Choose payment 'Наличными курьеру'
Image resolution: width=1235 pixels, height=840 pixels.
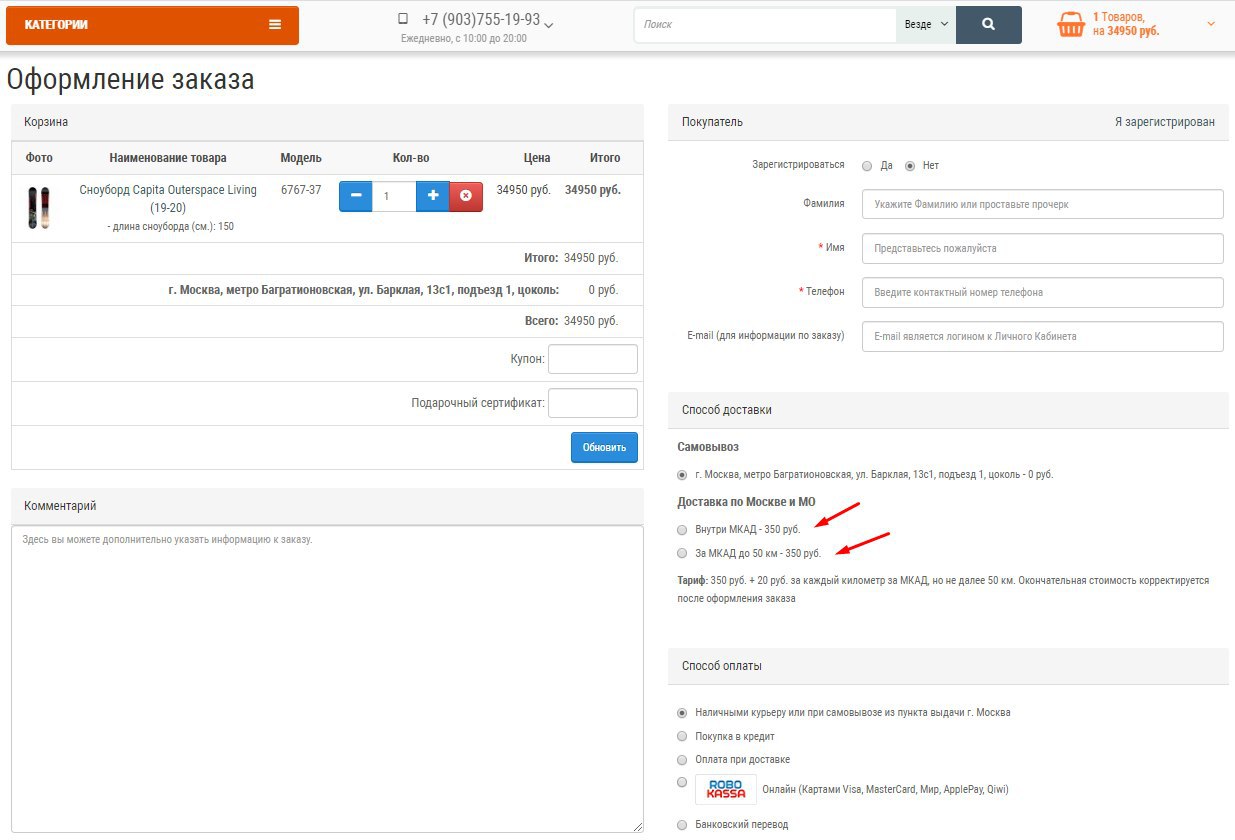tap(682, 713)
